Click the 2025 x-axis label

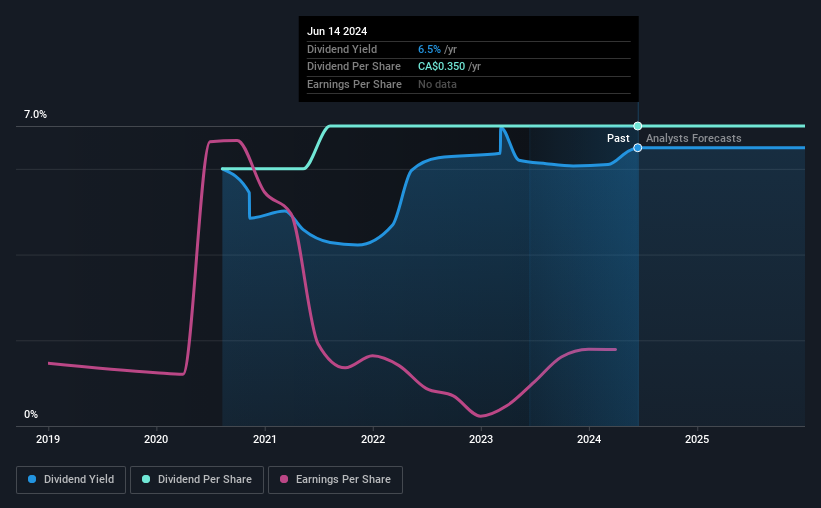tap(697, 439)
